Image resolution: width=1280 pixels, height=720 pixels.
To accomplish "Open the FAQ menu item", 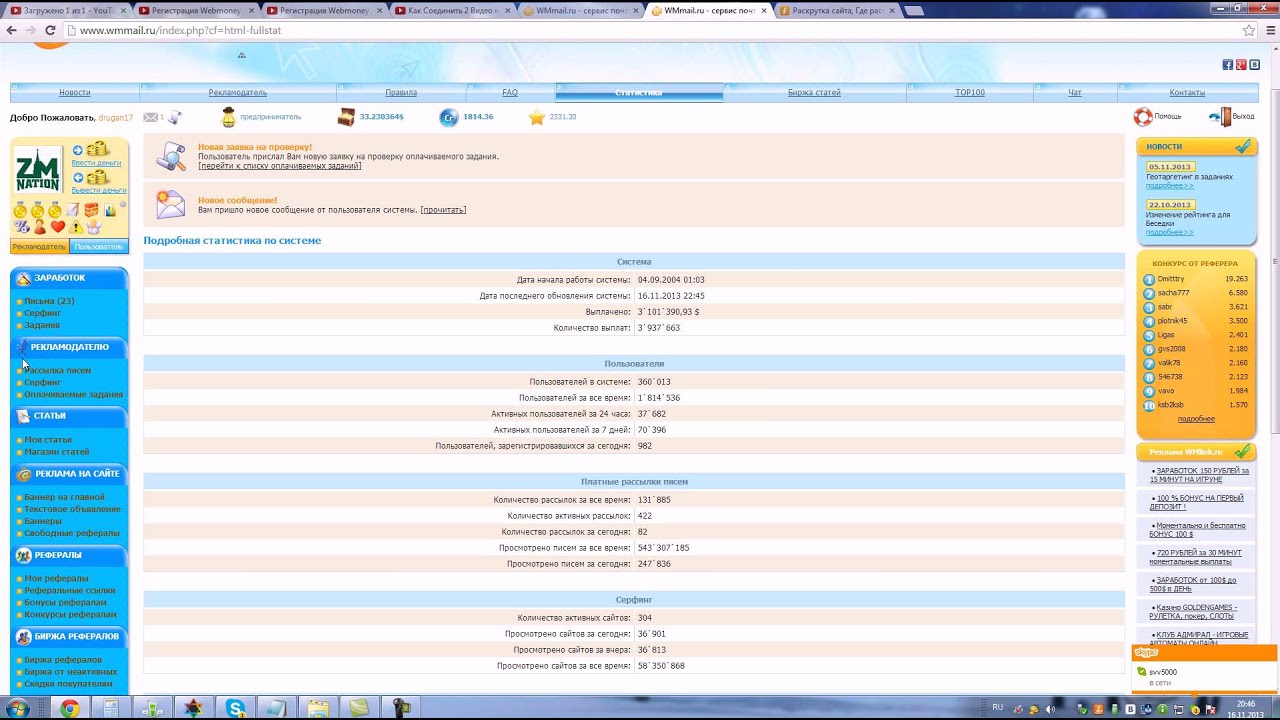I will point(510,92).
